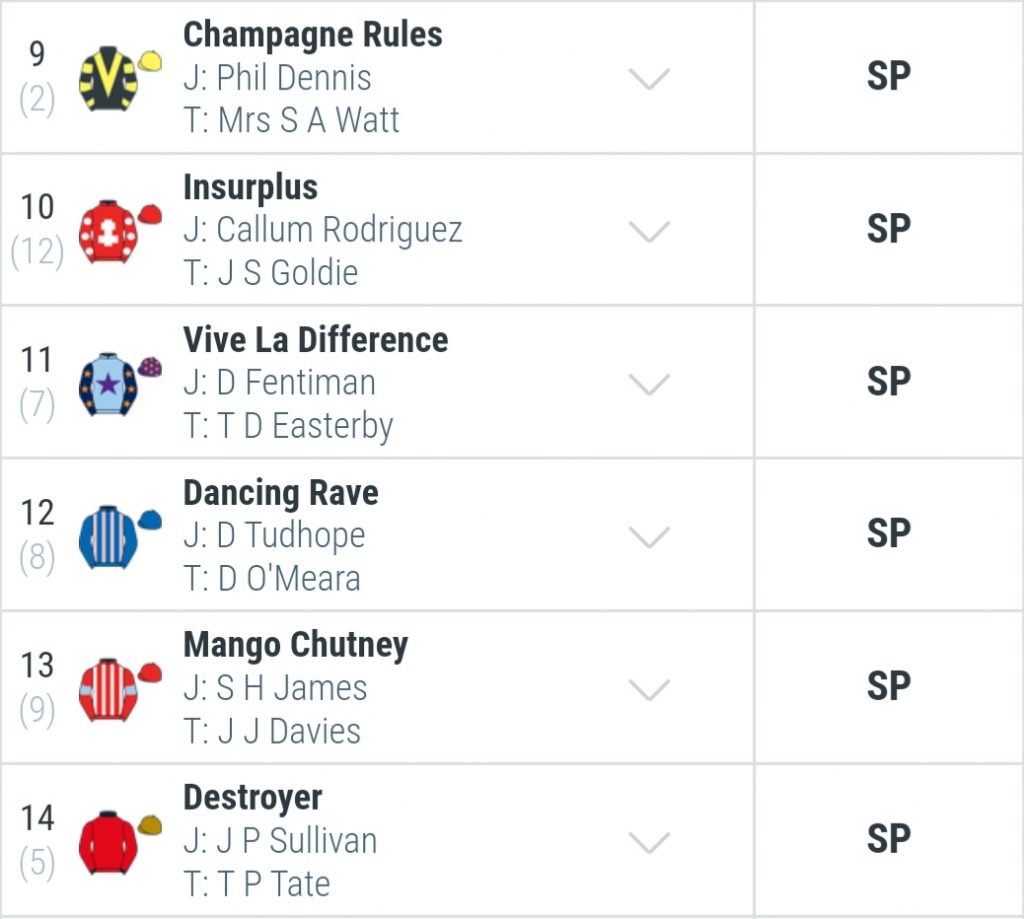Image resolution: width=1024 pixels, height=919 pixels.
Task: Select SP odds for Insurplus
Action: point(889,229)
